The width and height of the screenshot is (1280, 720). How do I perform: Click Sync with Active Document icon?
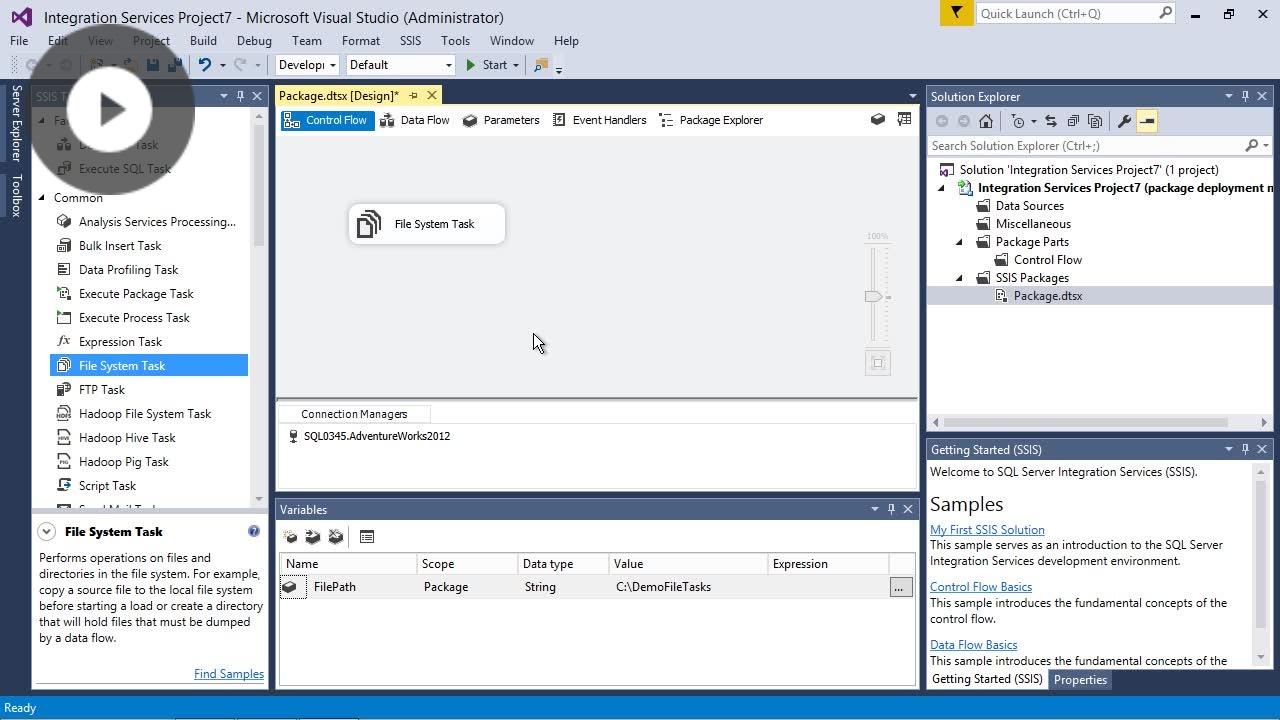pos(1051,121)
